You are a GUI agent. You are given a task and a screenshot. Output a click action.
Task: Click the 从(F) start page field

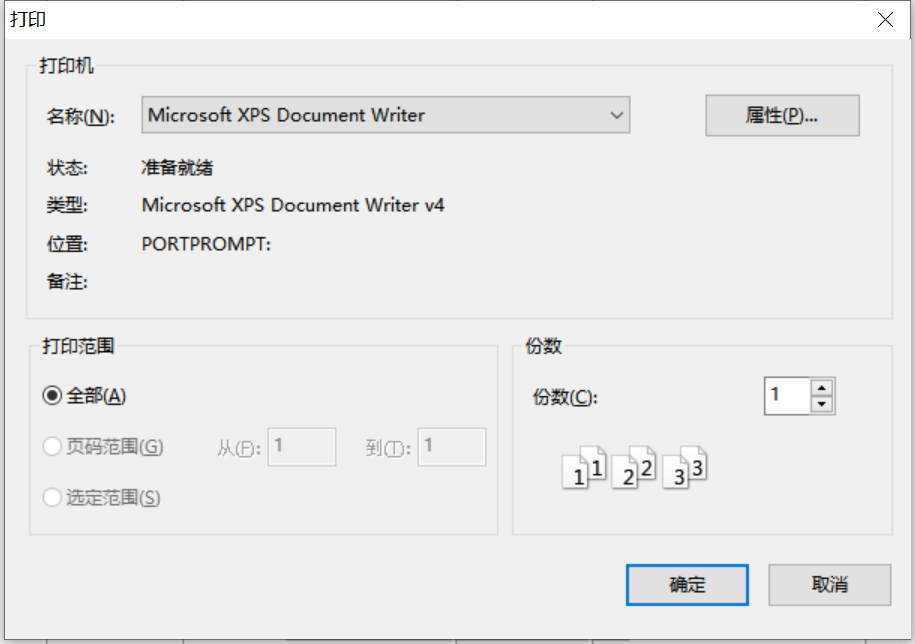click(301, 447)
